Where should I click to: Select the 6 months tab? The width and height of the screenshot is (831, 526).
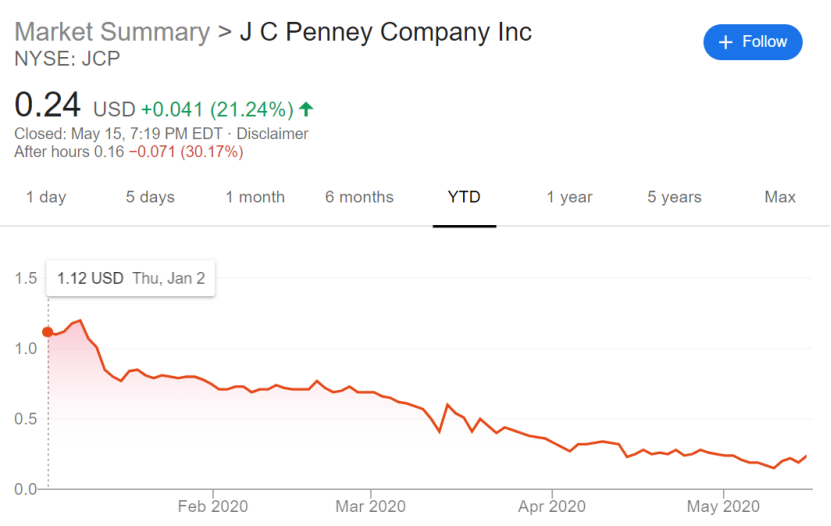point(359,197)
